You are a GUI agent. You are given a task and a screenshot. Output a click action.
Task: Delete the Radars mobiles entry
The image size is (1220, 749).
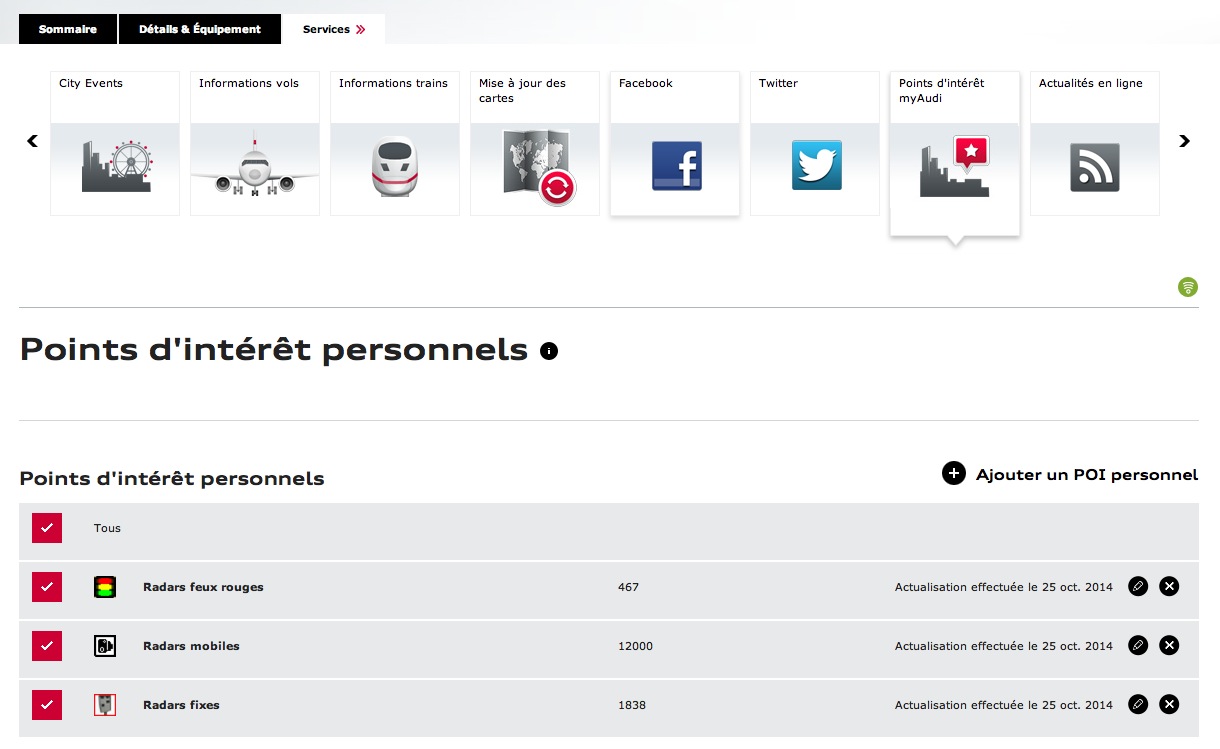pos(1169,645)
